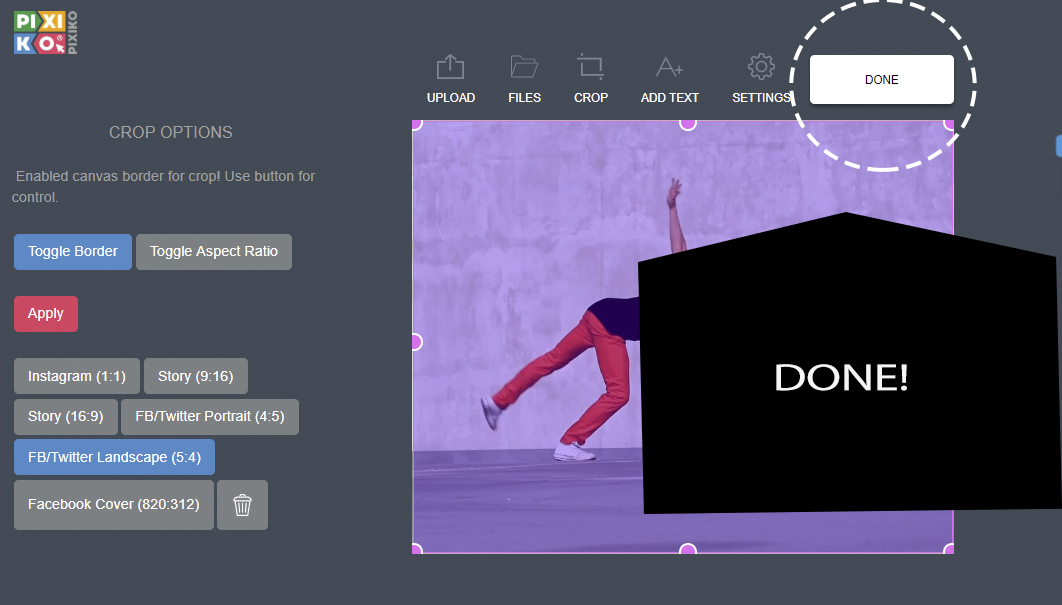Click the SETTINGS label in the toolbar
The width and height of the screenshot is (1062, 605).
click(x=761, y=98)
